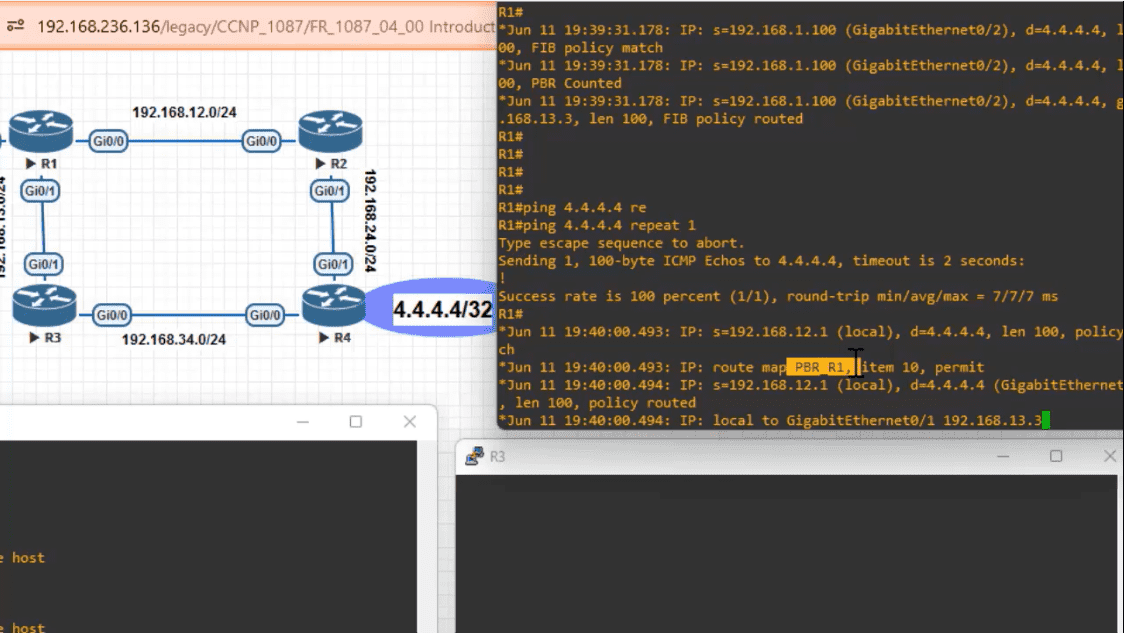Click the PuTTY icon in the R3 title bar
1124x633 pixels.
pos(473,455)
